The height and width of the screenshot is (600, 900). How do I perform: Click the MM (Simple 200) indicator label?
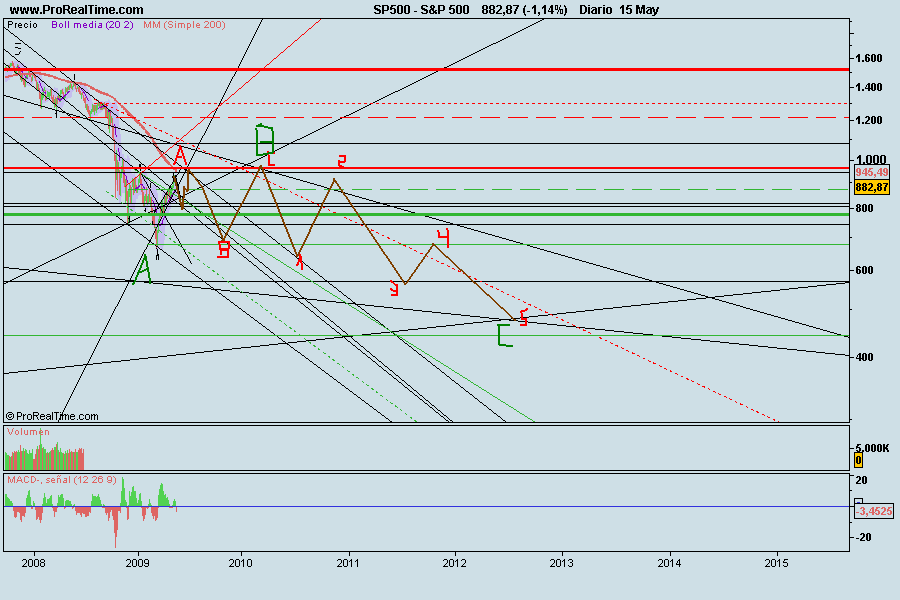pos(184,25)
